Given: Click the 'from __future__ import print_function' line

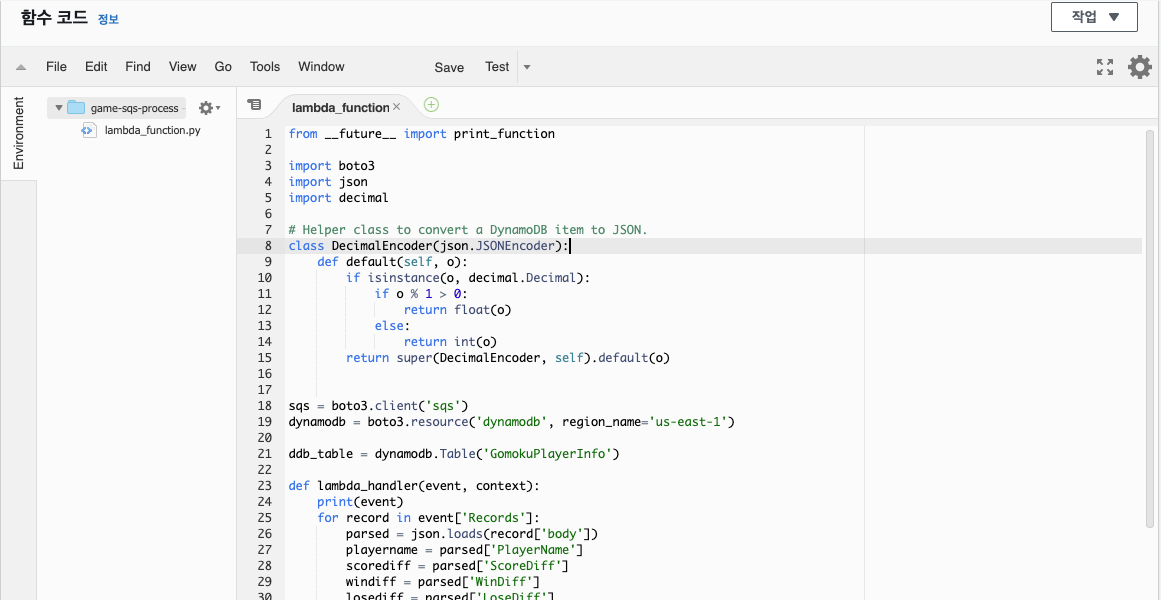Looking at the screenshot, I should [x=421, y=134].
